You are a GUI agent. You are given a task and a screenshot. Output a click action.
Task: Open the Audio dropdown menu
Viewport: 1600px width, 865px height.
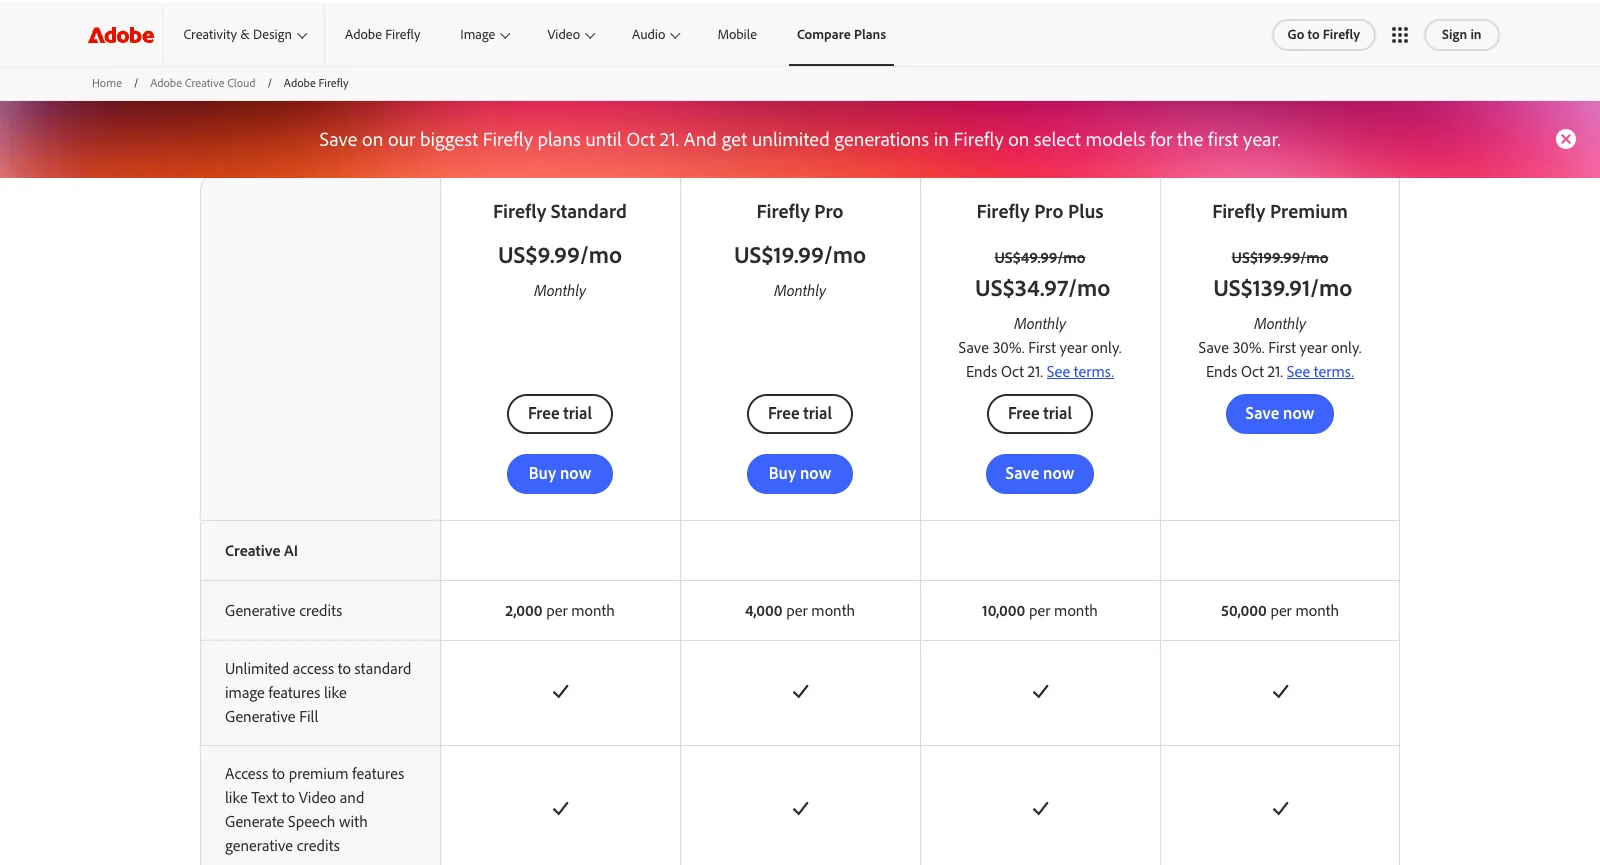(x=656, y=35)
